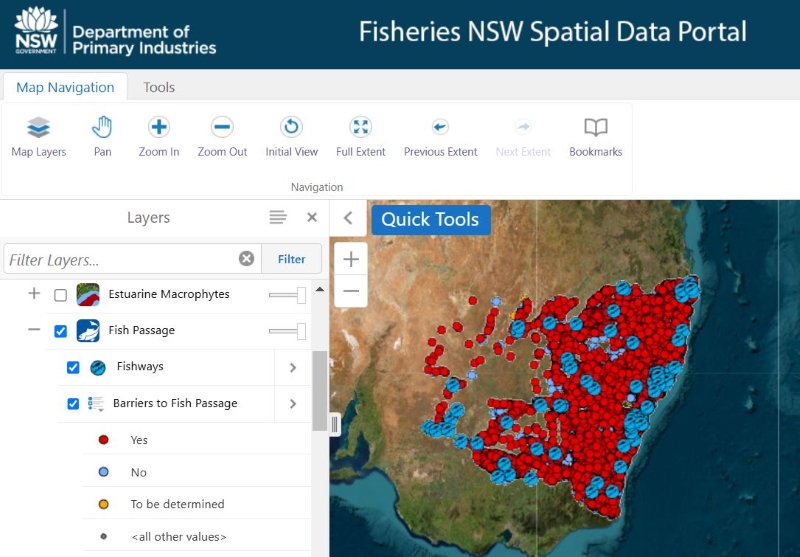This screenshot has height=557, width=800.
Task: Click the Fisheries NSW Spatial Data Portal title
Action: coord(553,32)
